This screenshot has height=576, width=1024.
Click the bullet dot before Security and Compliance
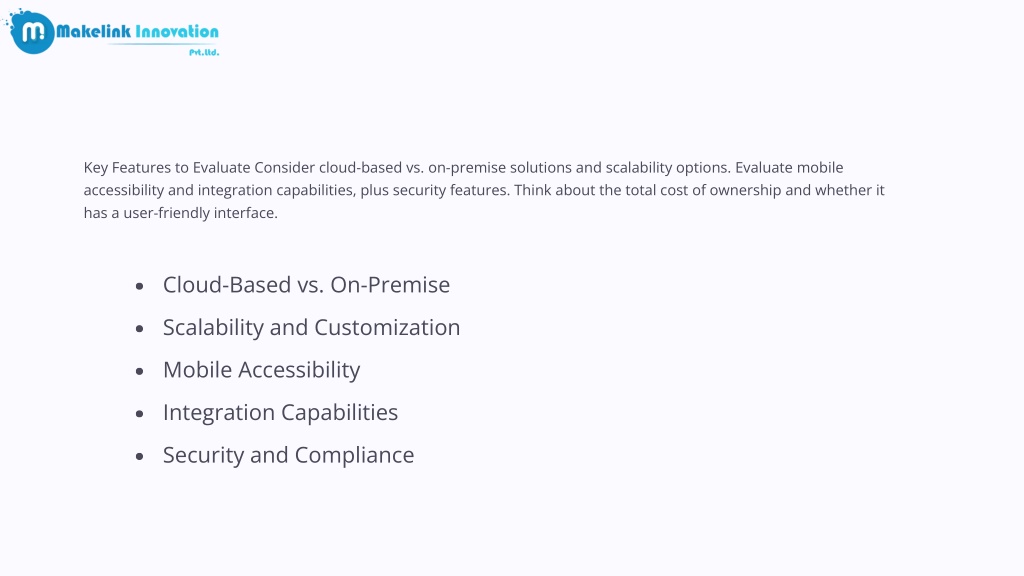pos(139,456)
